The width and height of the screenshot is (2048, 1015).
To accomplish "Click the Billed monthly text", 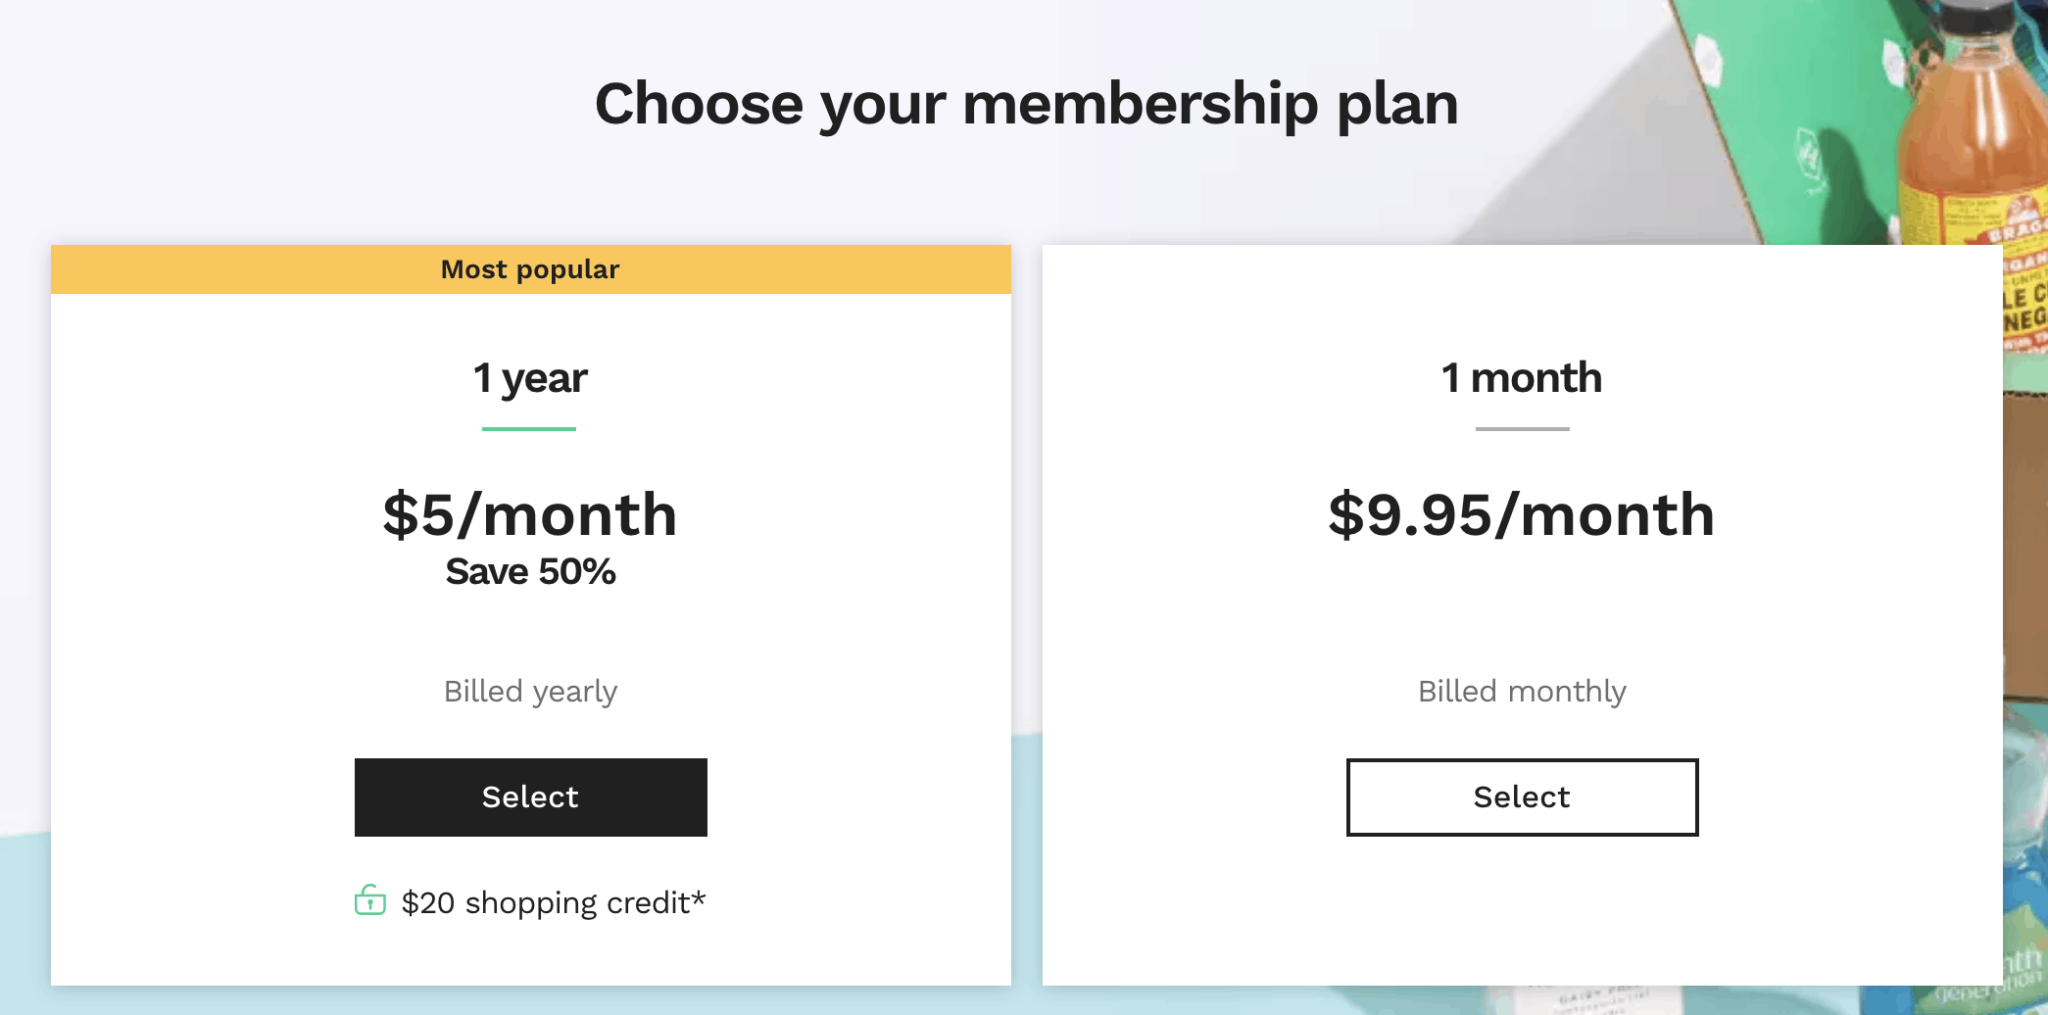I will point(1521,690).
